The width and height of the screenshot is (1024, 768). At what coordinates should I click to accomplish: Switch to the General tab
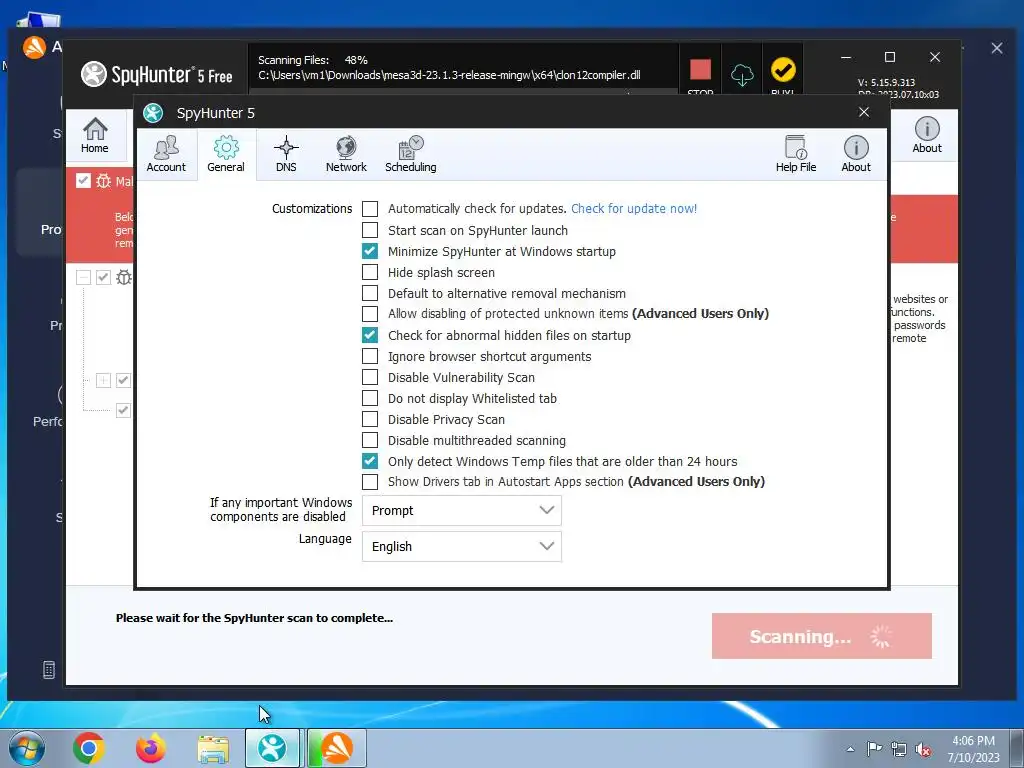[226, 154]
